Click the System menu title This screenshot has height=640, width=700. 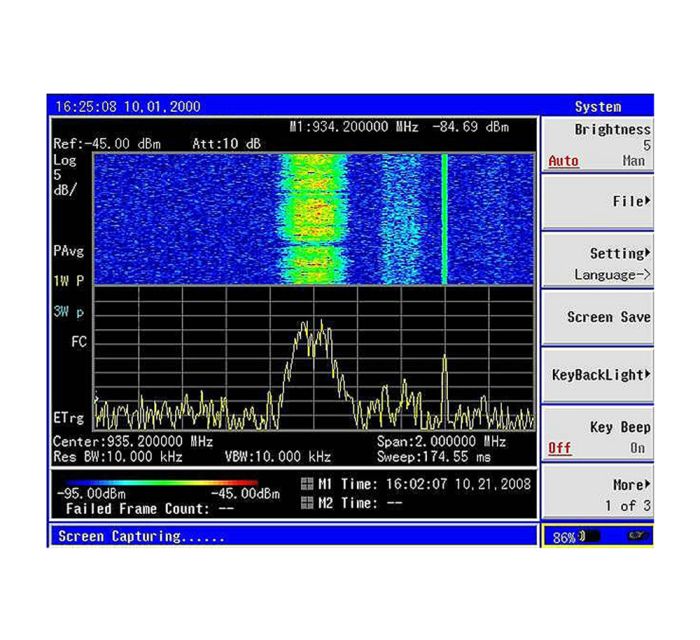click(598, 107)
